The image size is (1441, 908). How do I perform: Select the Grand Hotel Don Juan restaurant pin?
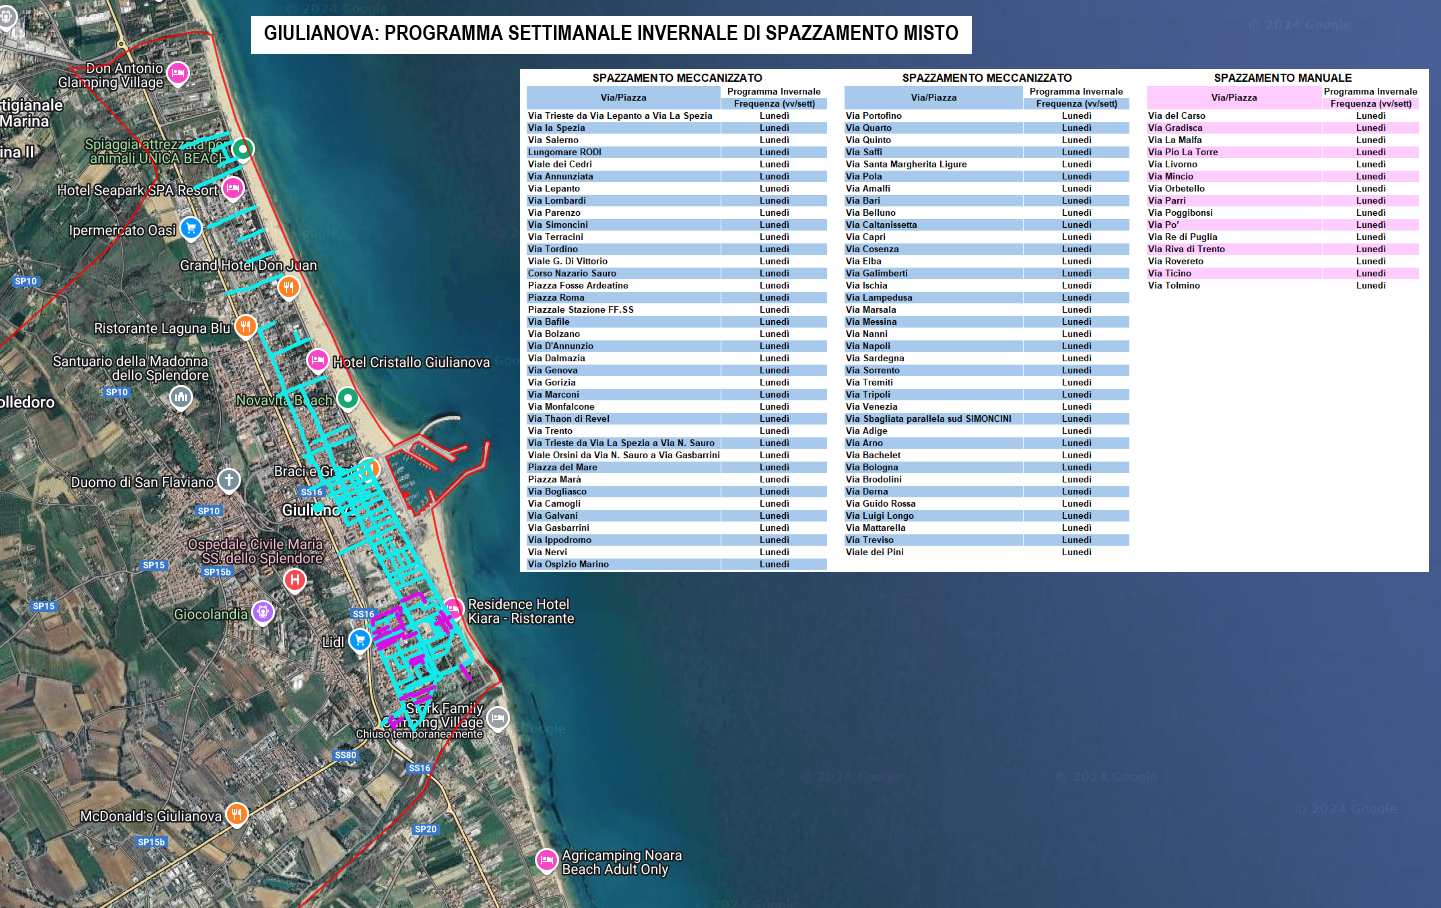click(288, 287)
